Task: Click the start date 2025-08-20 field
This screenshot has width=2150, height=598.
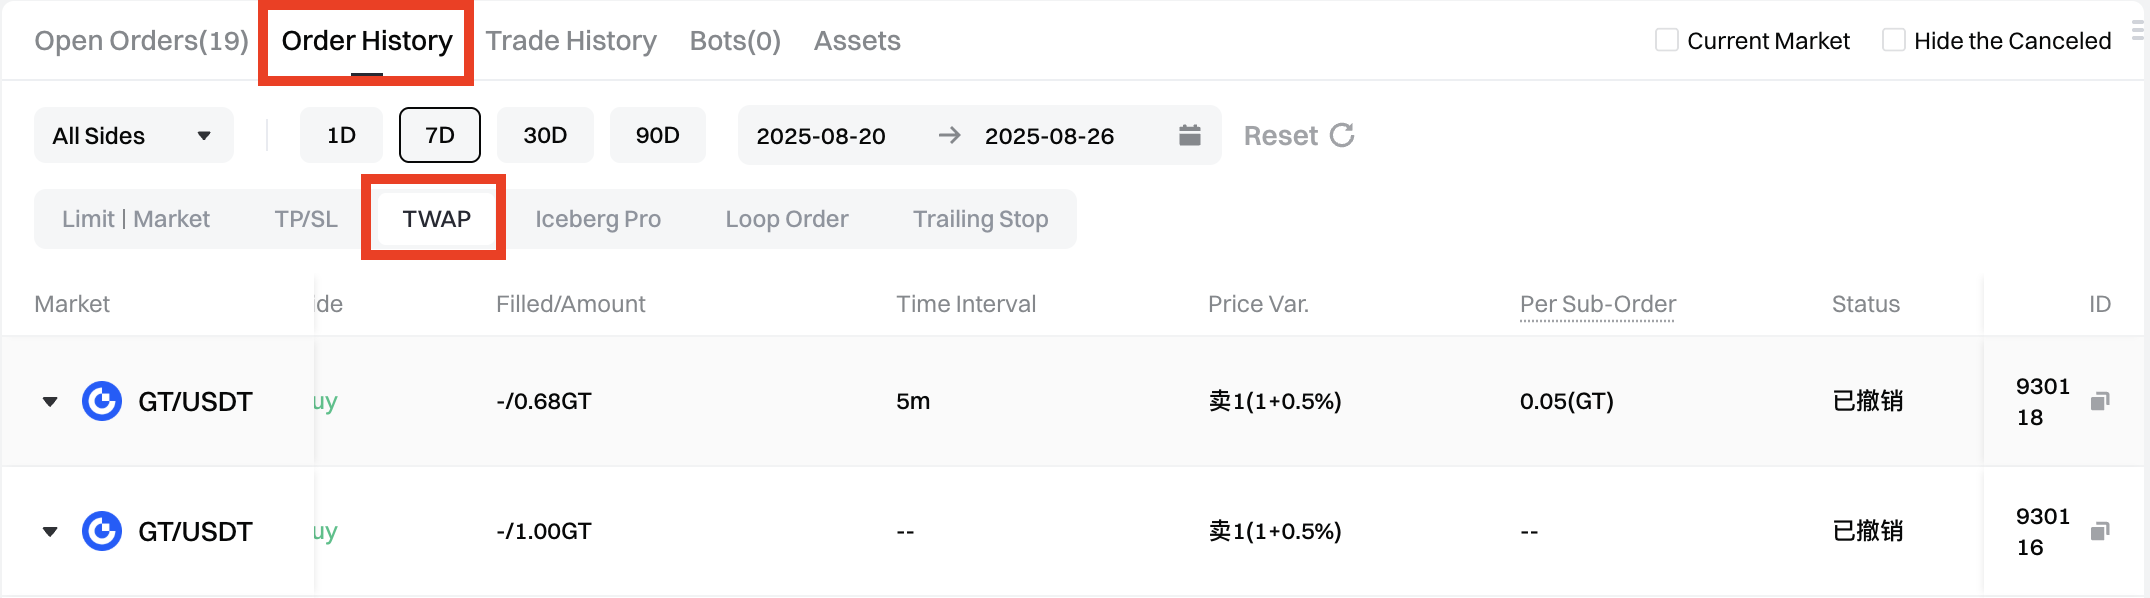Action: point(821,136)
